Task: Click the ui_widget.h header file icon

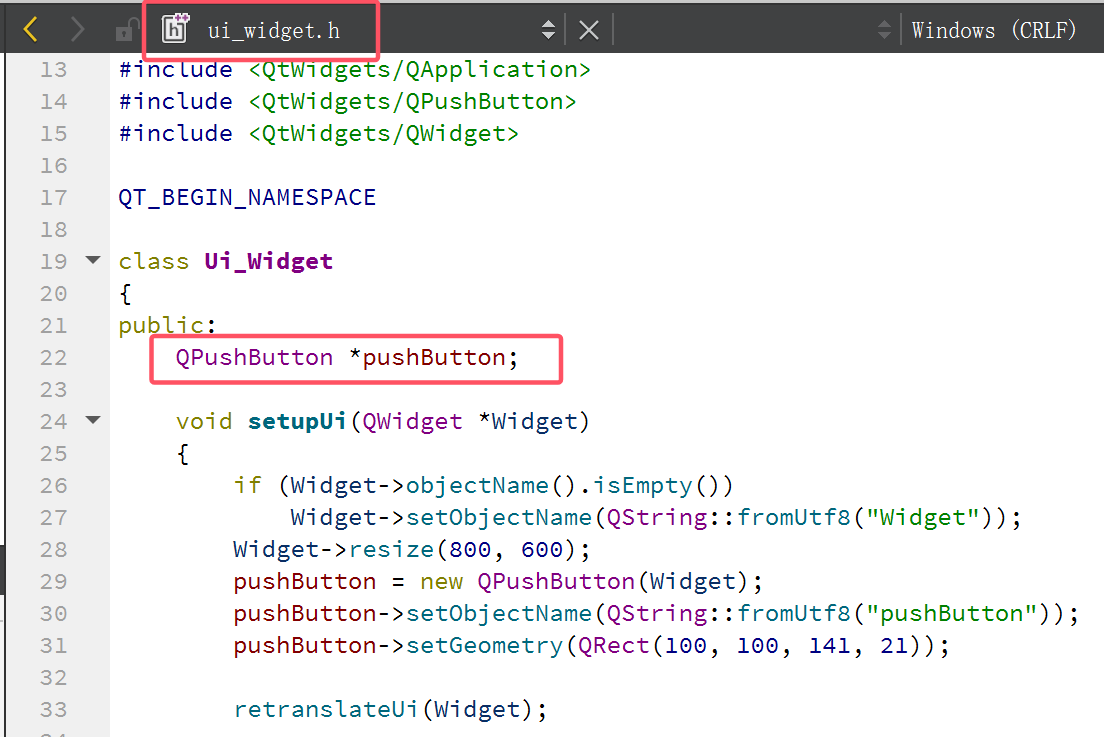Action: point(175,29)
